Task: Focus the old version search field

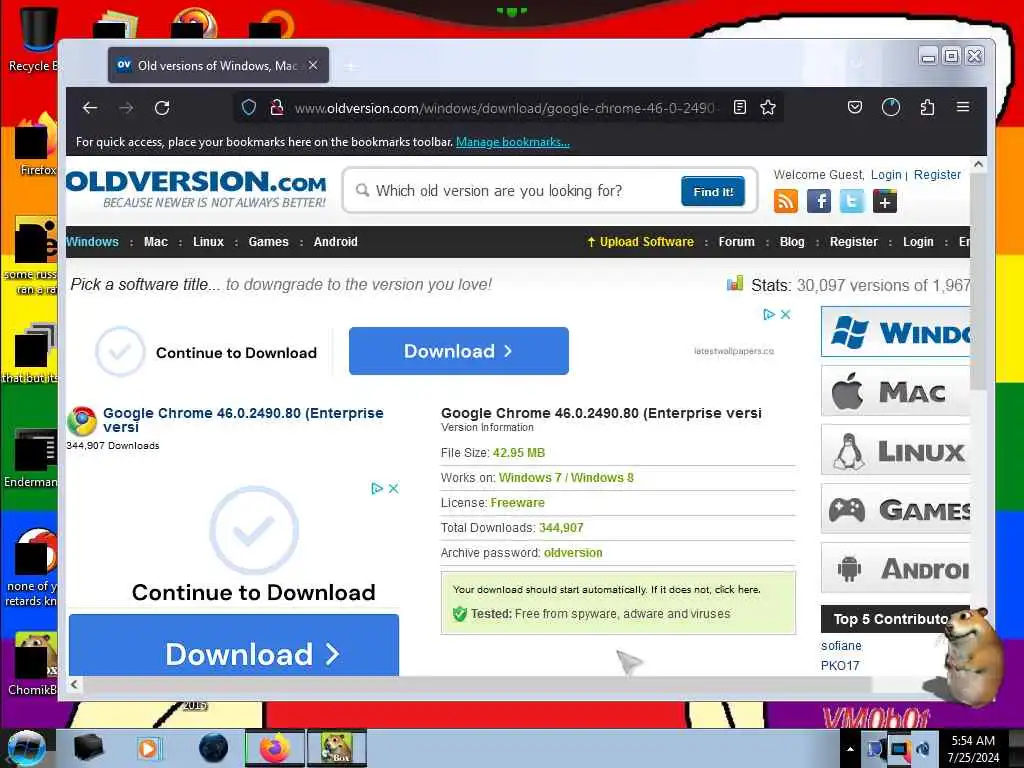Action: click(x=516, y=191)
